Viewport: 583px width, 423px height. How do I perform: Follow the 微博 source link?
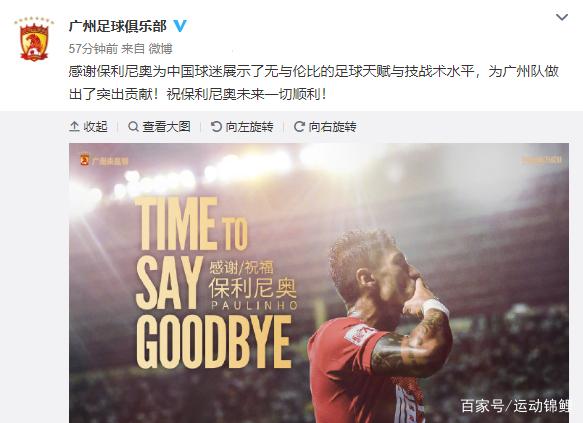(161, 49)
